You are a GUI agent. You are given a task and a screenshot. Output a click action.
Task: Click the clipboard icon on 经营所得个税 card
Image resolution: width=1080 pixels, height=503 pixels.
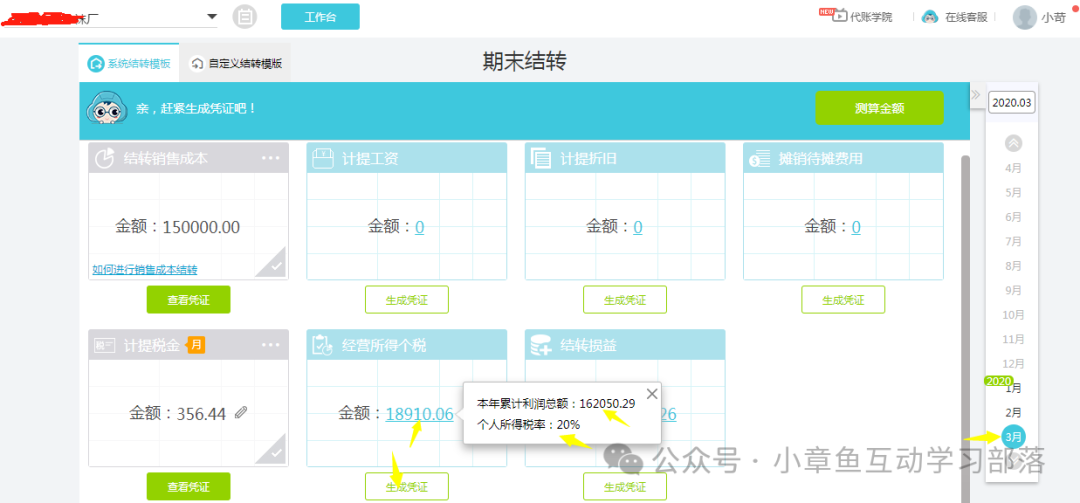tap(322, 345)
